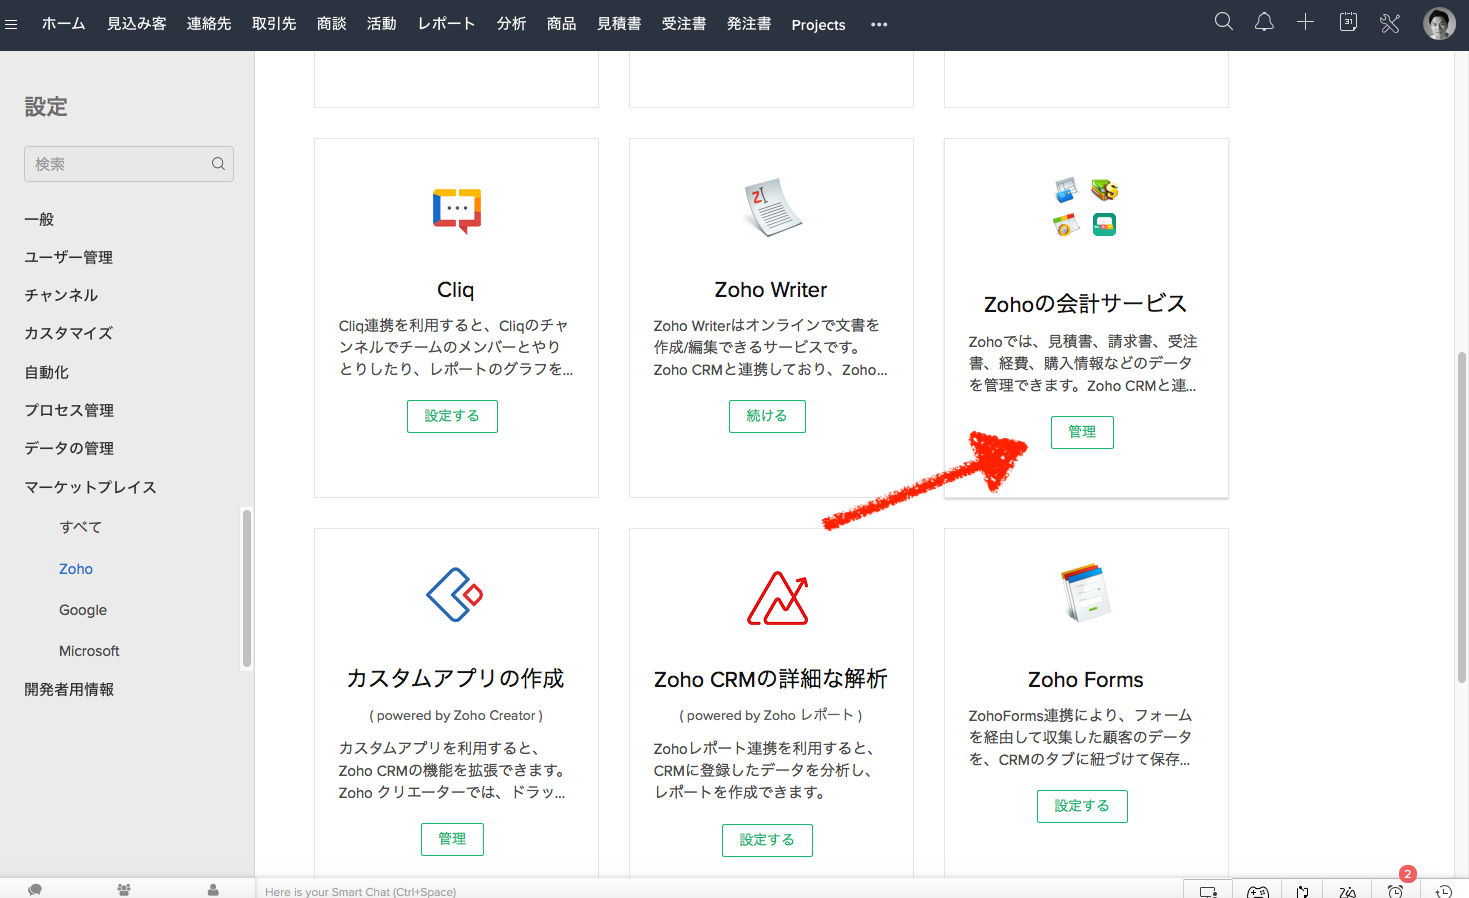Click 設定する under Zoho CRMの詳細な解析
Screen dimensions: 1469x898
767,840
